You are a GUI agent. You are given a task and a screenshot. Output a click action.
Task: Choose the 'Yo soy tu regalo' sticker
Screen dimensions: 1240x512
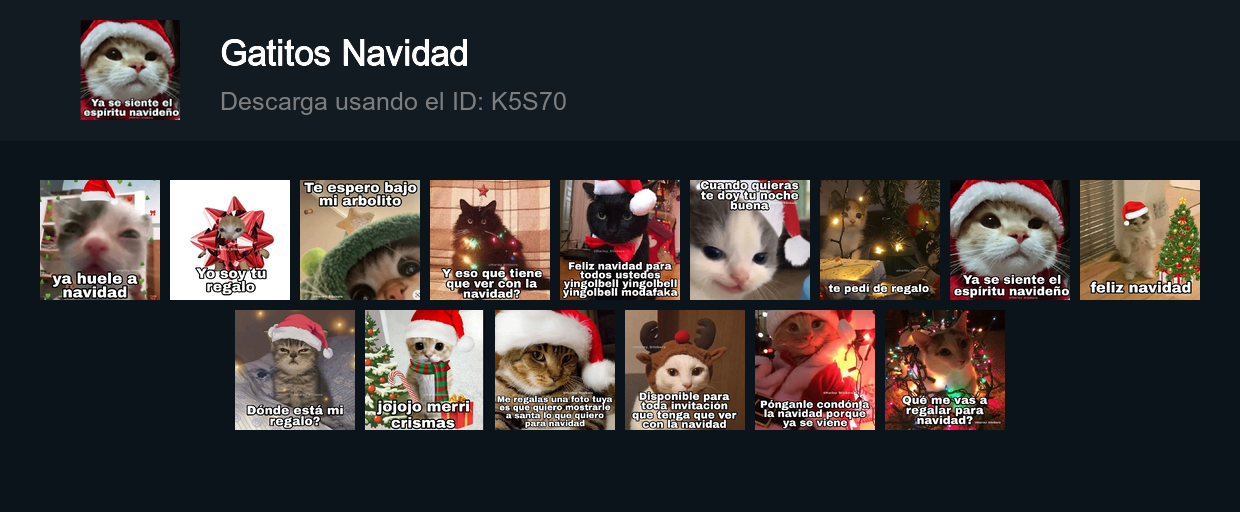click(x=230, y=240)
